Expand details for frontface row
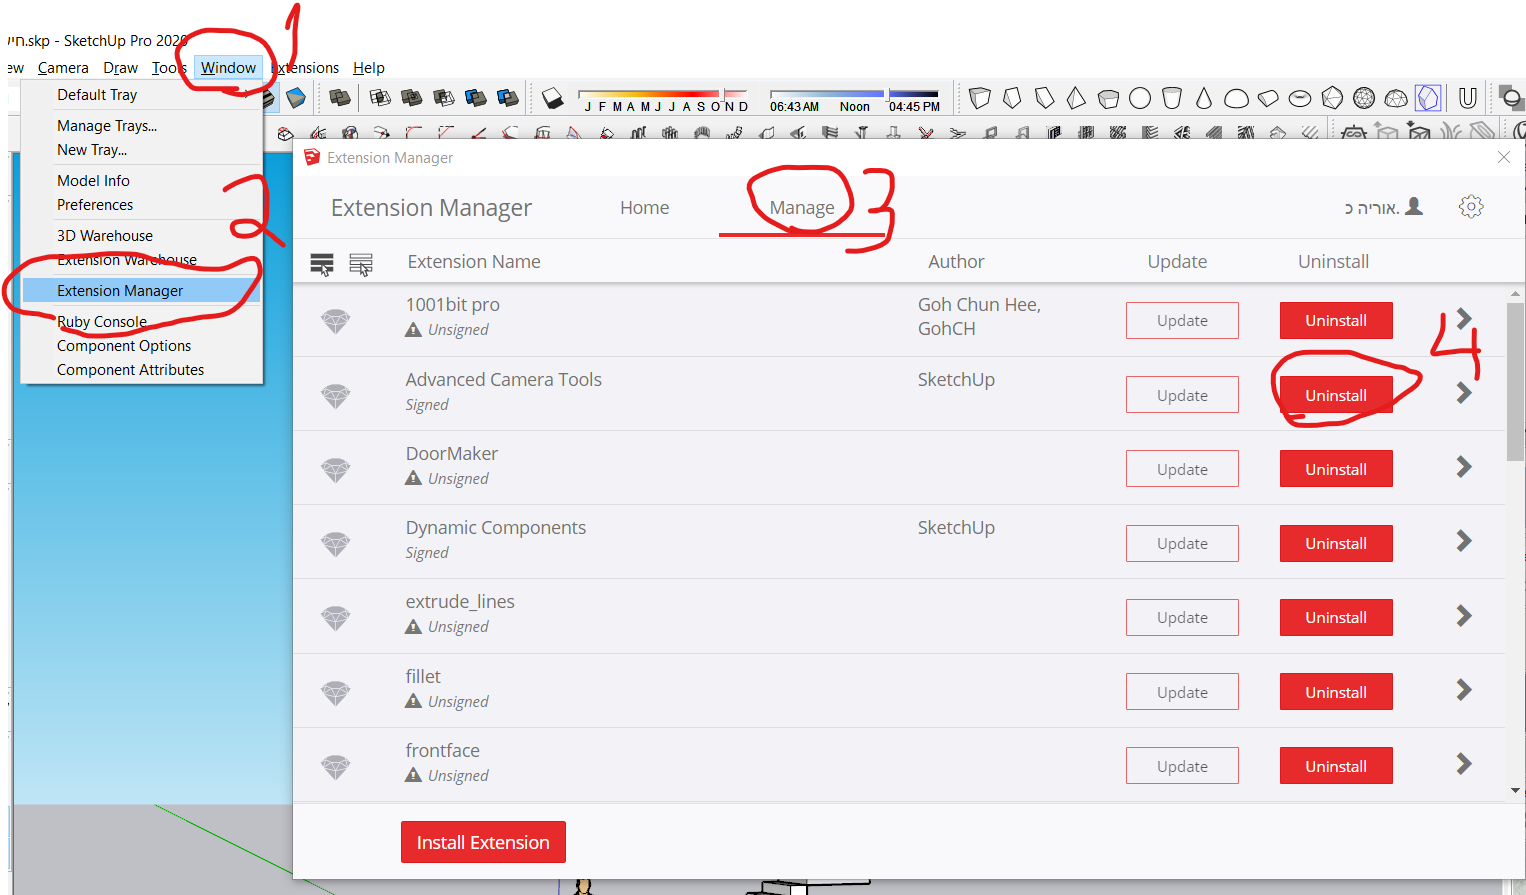Image resolution: width=1526 pixels, height=895 pixels. (1464, 764)
